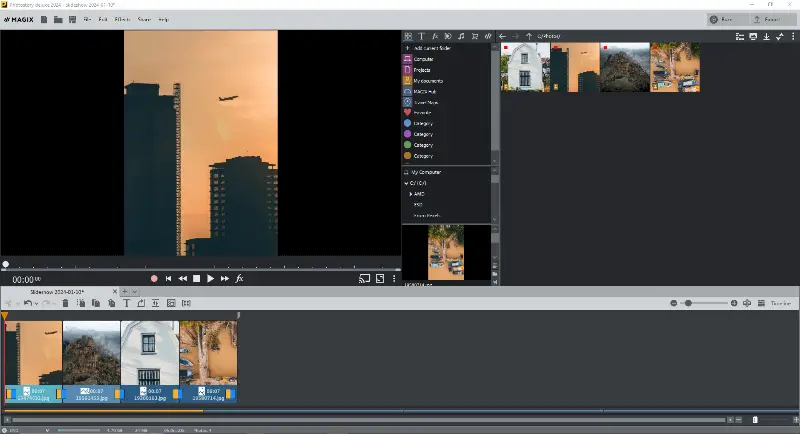Viewport: 800px width, 434px height.
Task: Open the music note audio tab in Media Pool
Action: click(461, 36)
